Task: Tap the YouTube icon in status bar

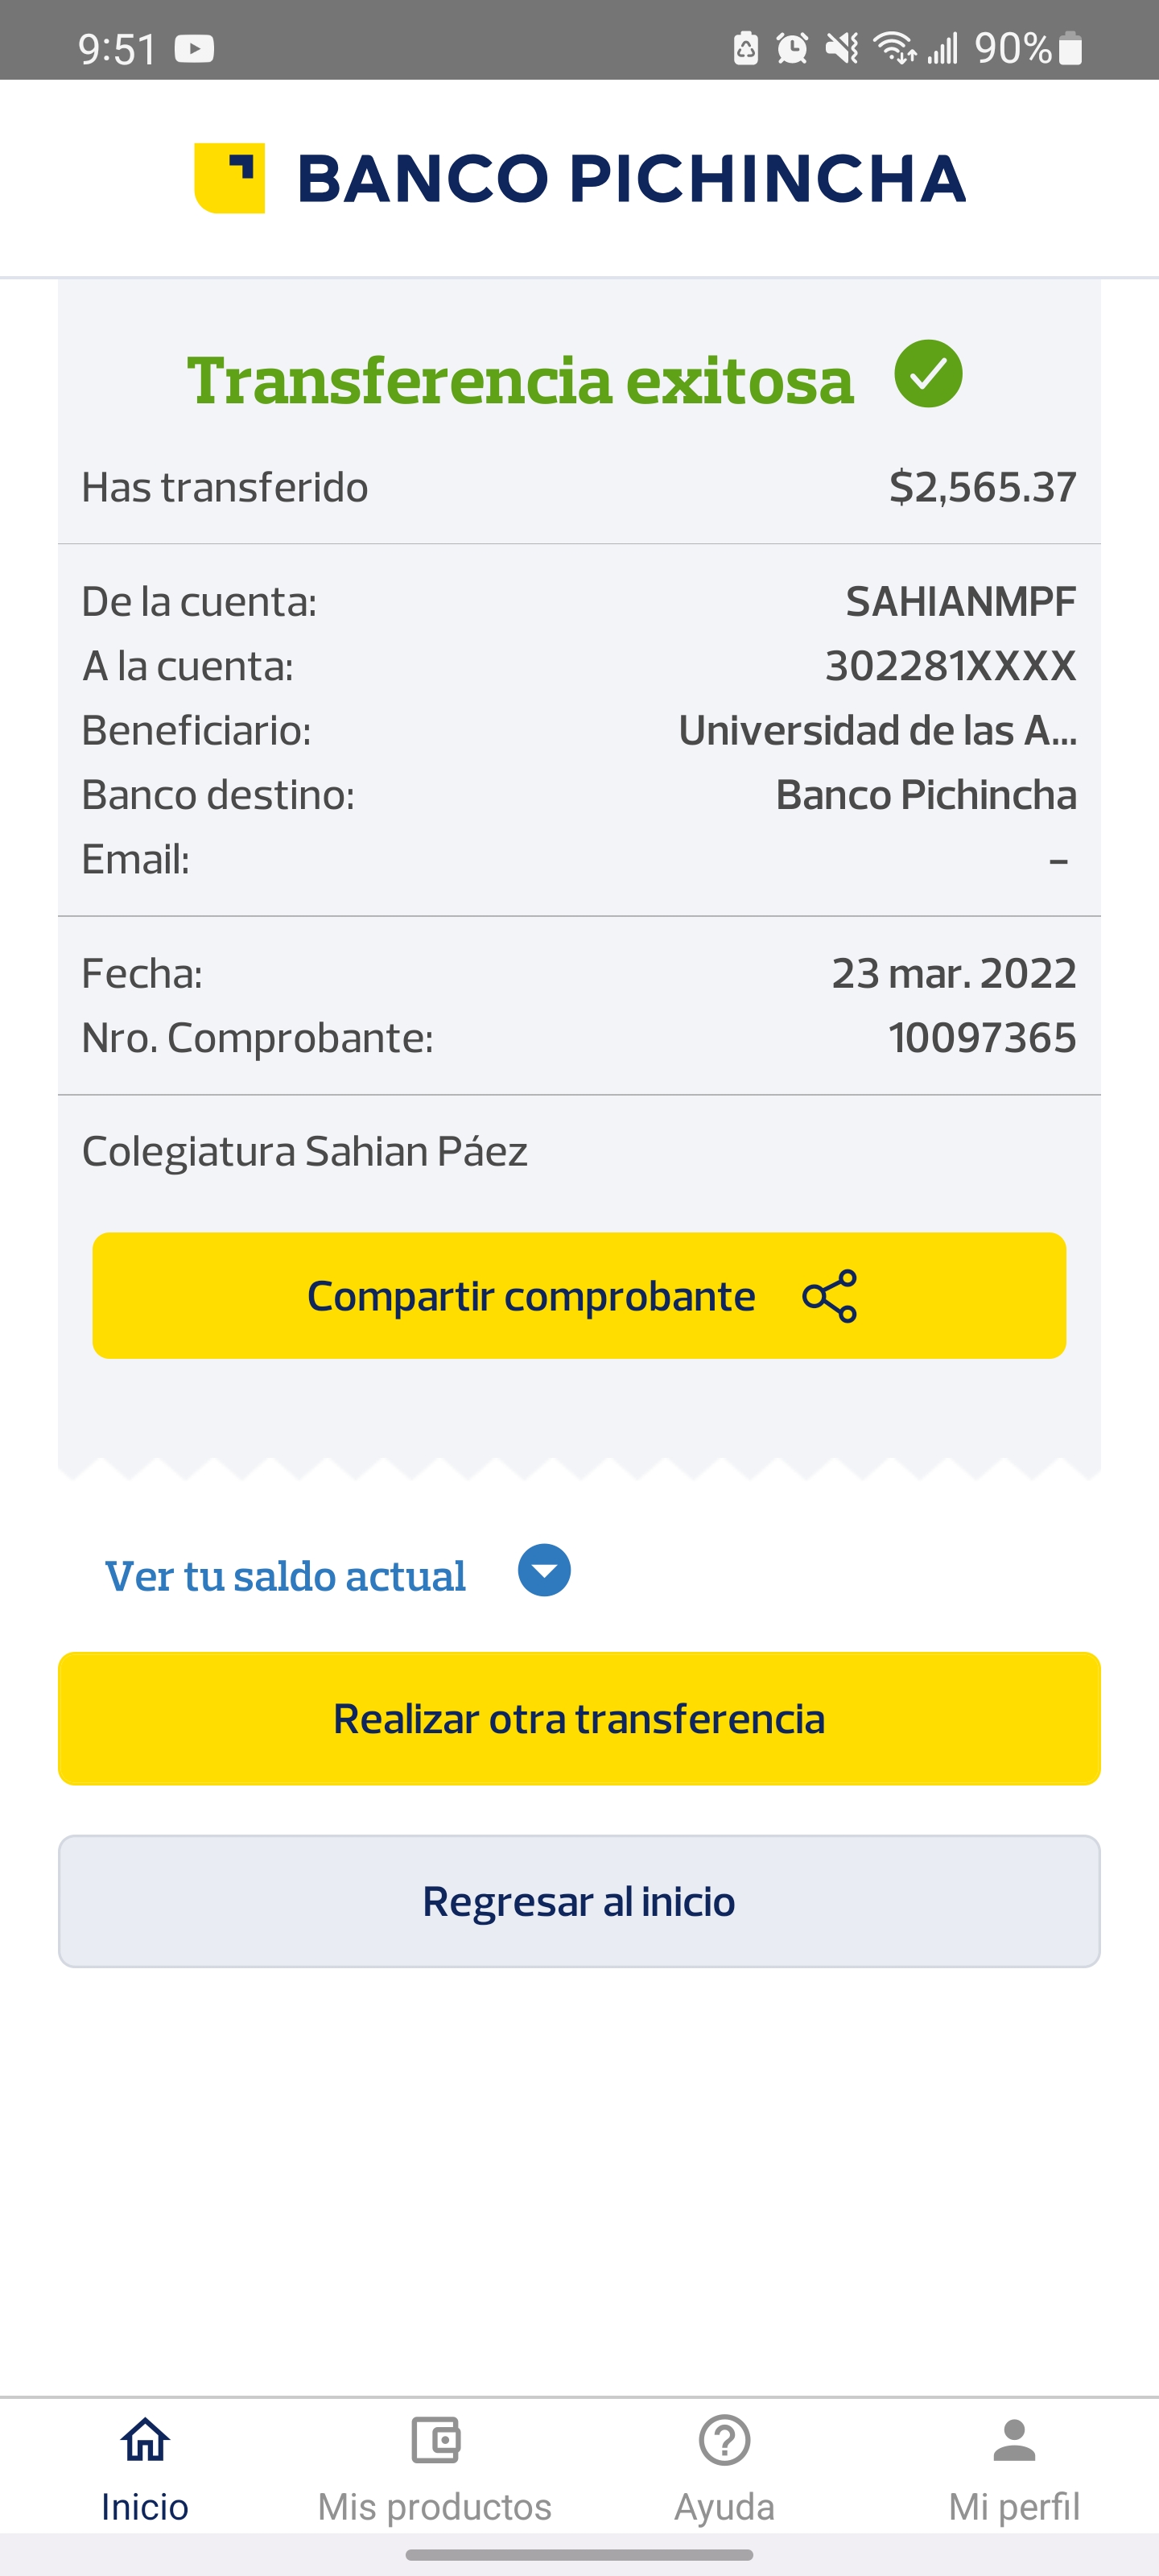Action: tap(194, 48)
